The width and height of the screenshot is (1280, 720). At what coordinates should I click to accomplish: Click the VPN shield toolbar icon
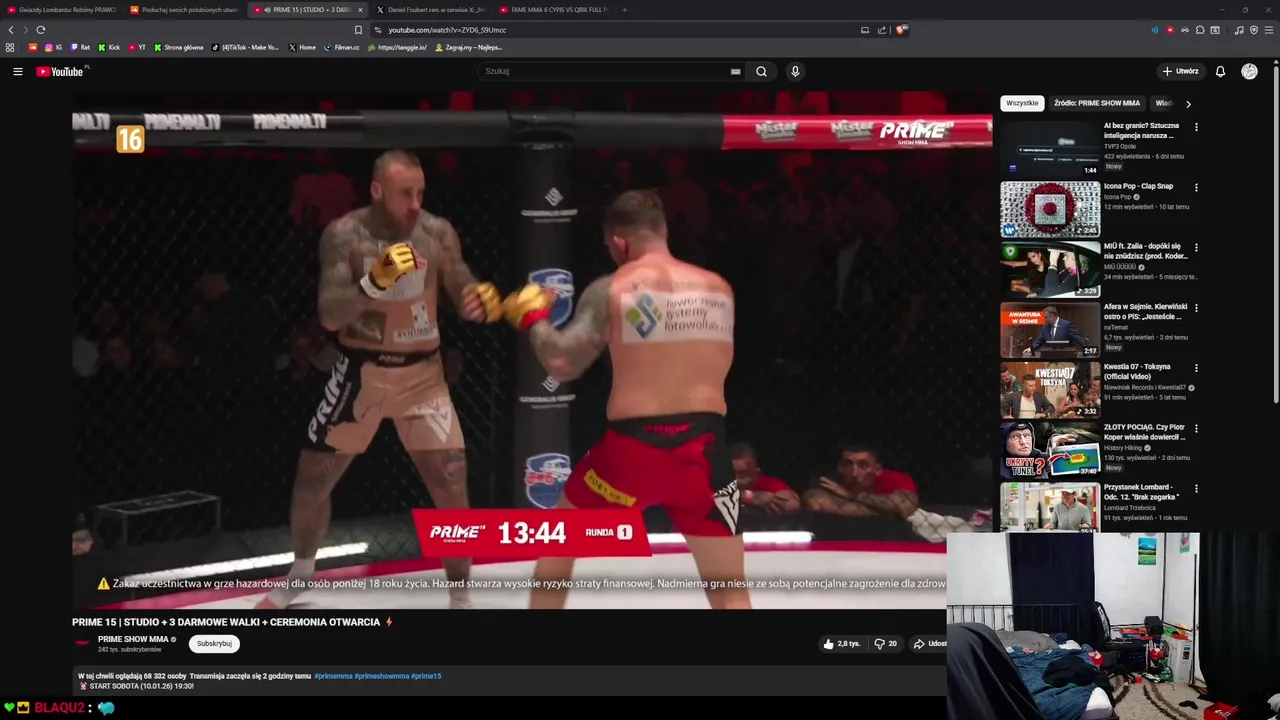coord(1254,30)
